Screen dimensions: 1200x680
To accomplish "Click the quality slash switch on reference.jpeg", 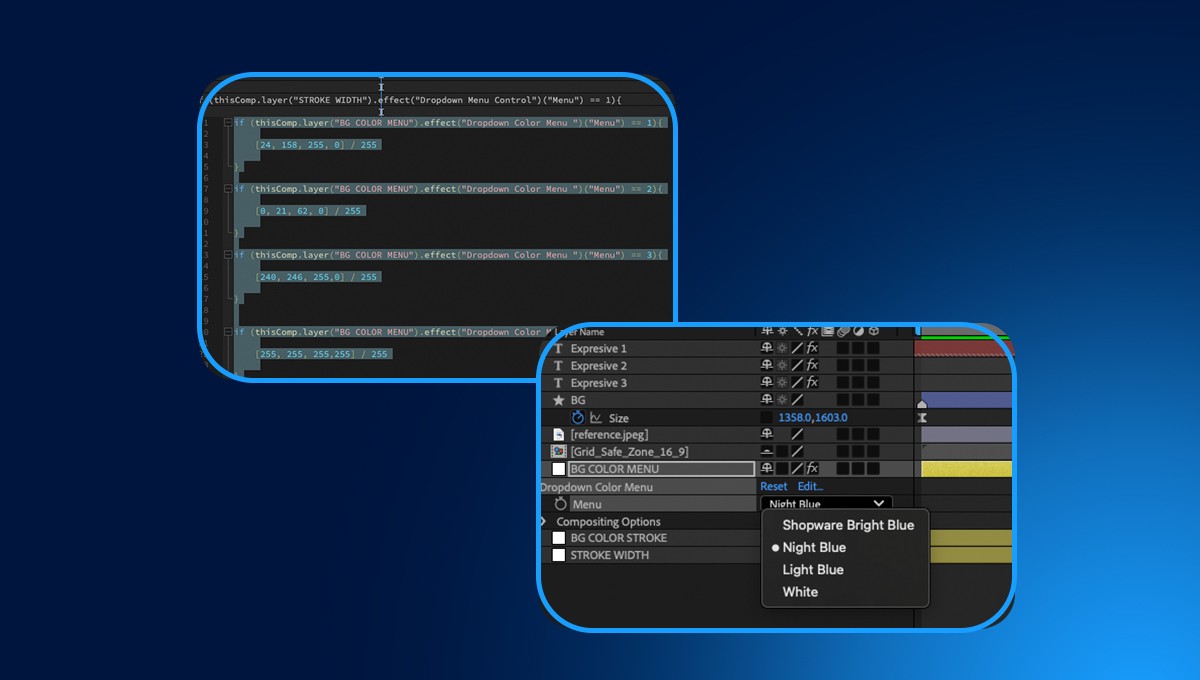I will pos(798,435).
